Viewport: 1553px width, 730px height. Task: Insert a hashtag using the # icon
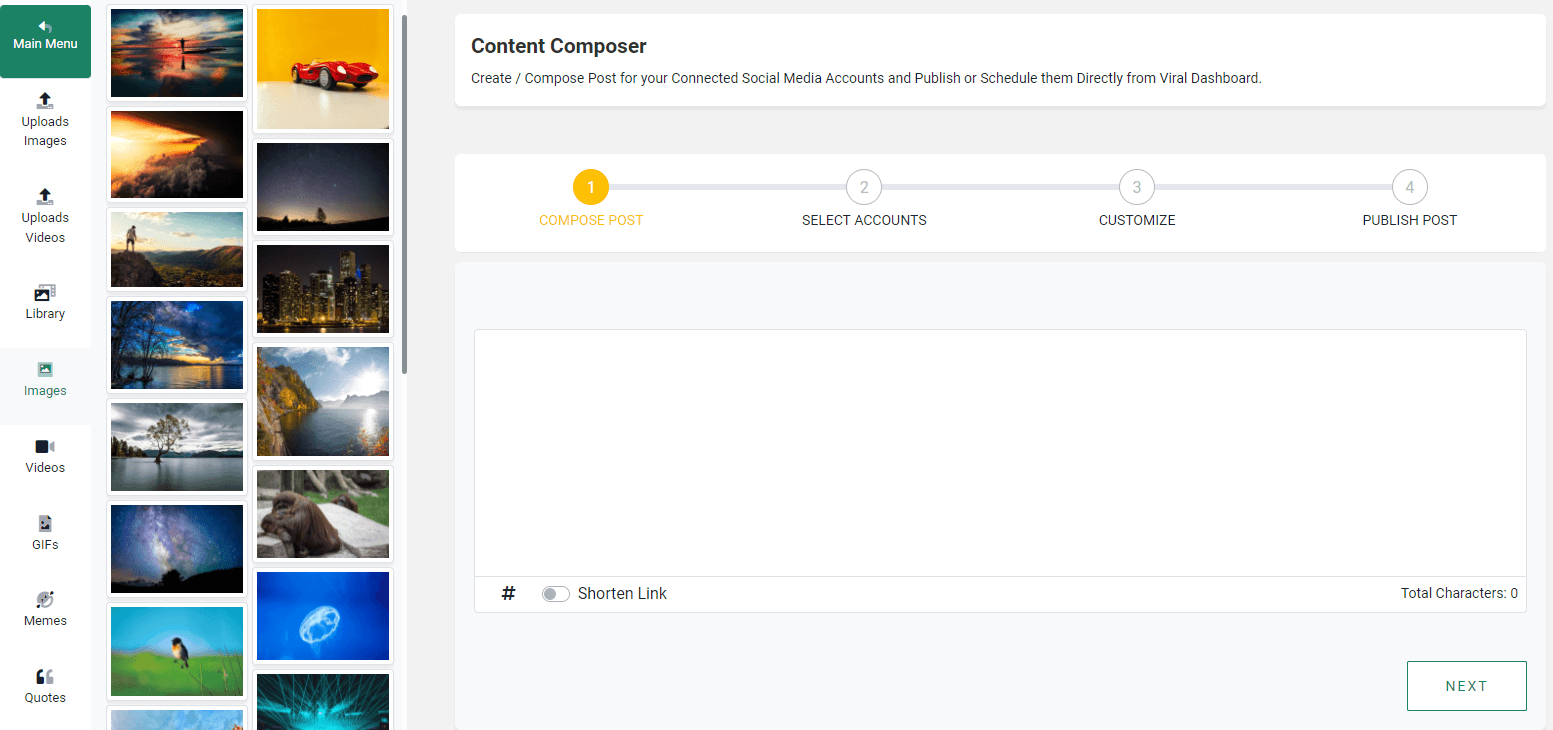click(508, 593)
